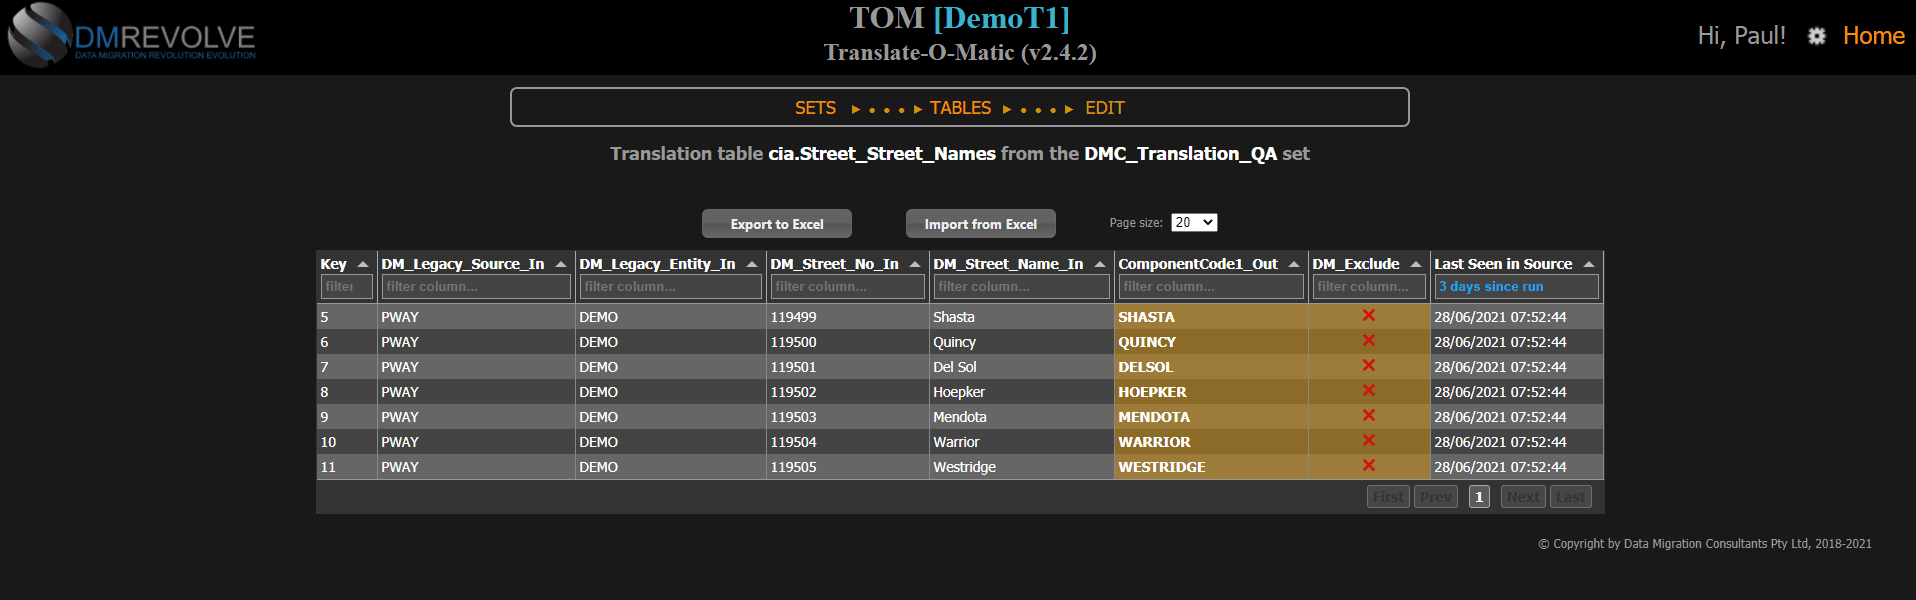
Task: Edit the QUINCY ComponentCode1_Out cell
Action: tap(1210, 342)
